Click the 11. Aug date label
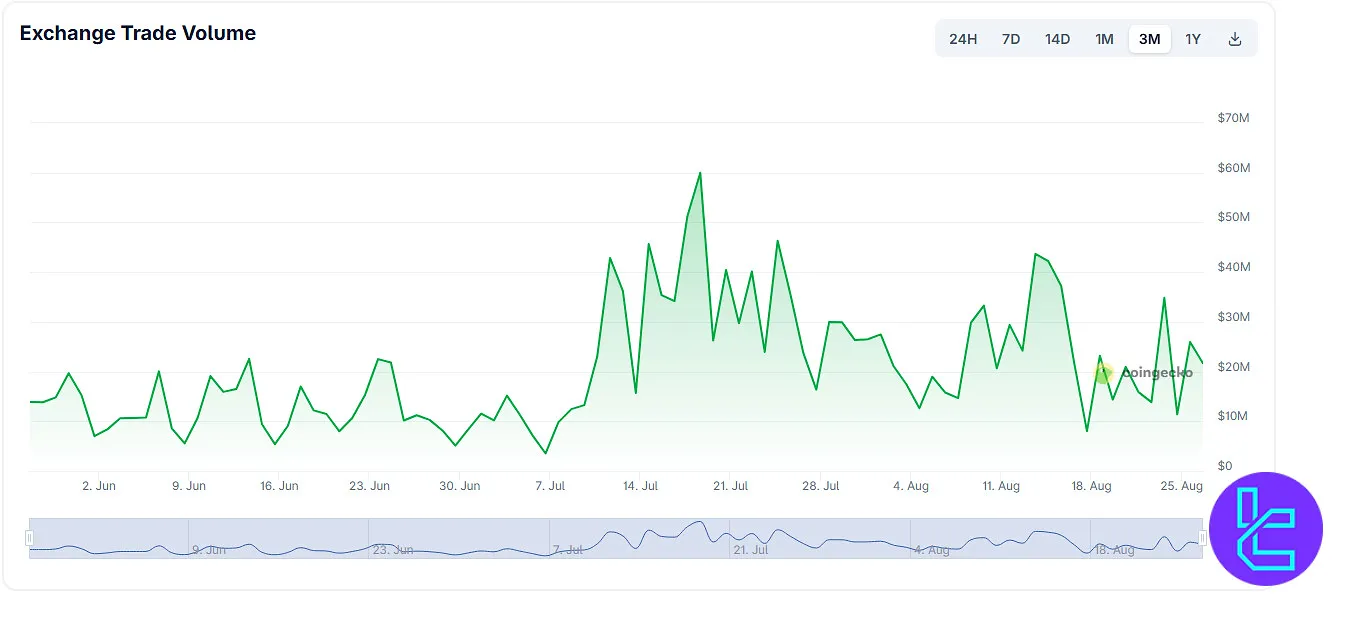 pyautogui.click(x=1001, y=486)
